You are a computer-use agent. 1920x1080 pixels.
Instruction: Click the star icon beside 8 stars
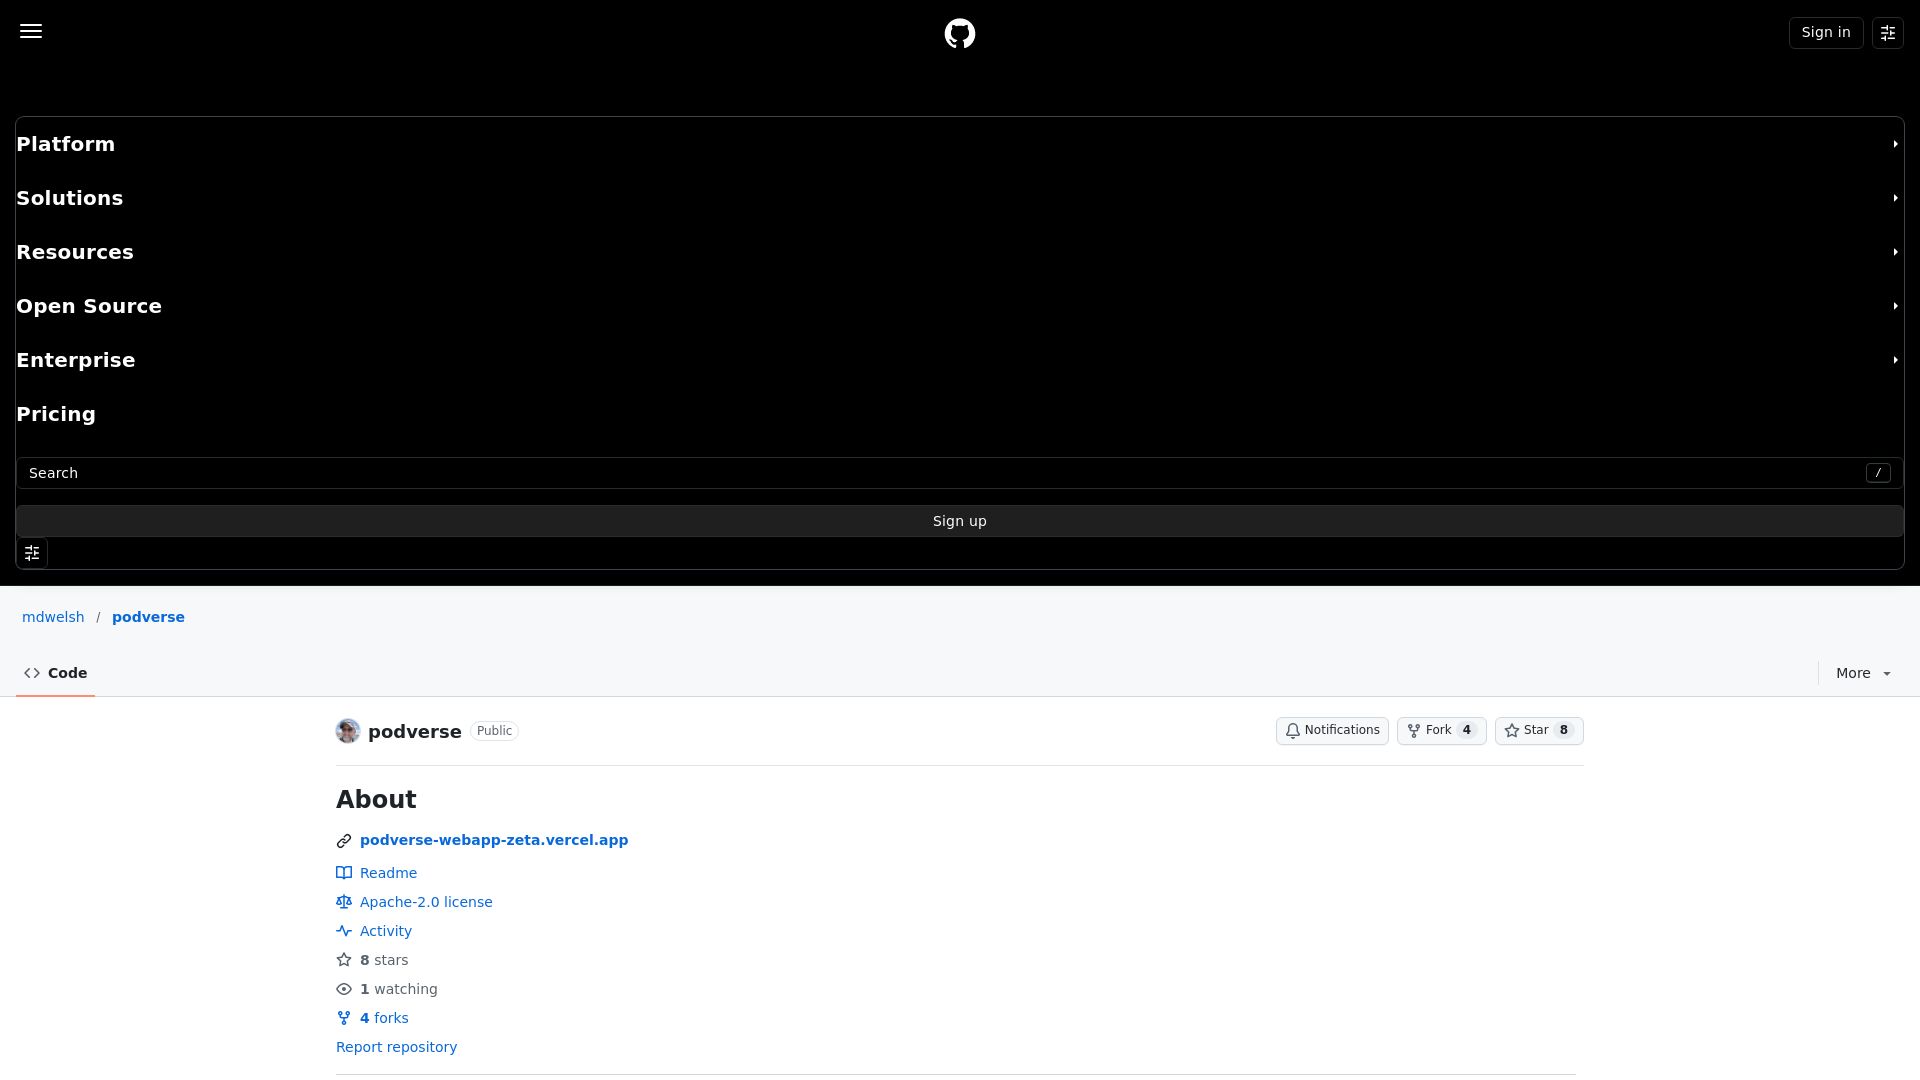(344, 960)
